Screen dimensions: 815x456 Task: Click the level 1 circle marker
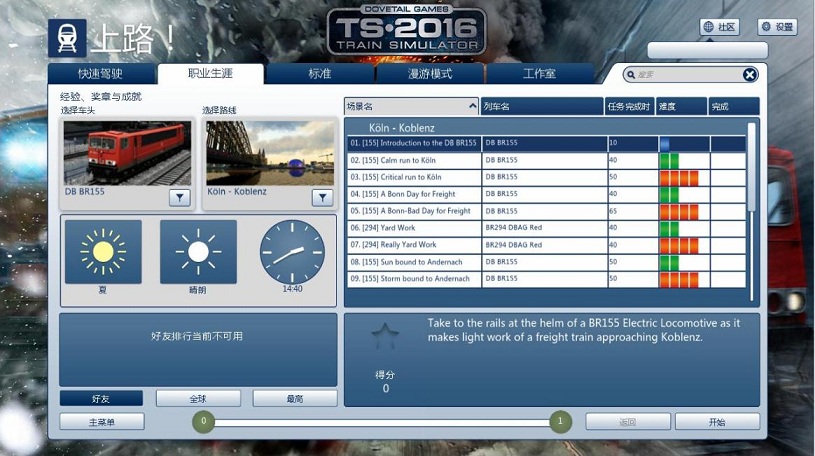click(x=560, y=421)
